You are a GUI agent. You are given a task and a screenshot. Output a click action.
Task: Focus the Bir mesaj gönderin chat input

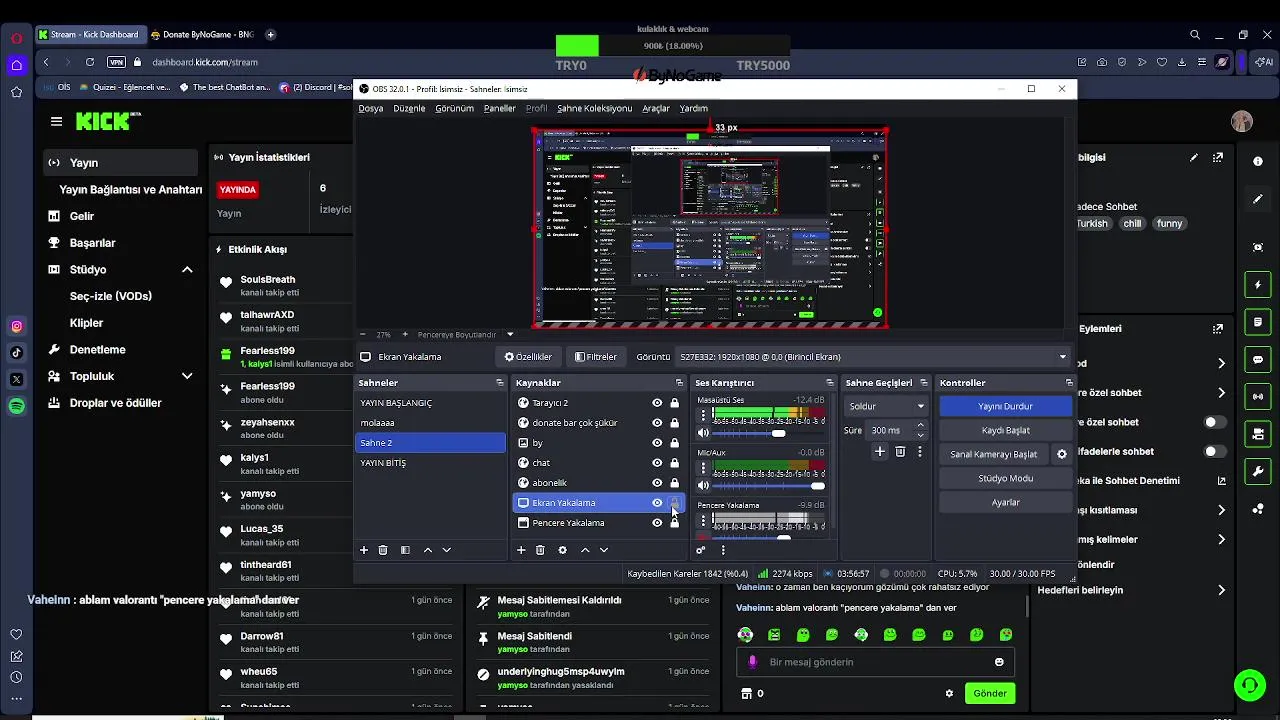875,662
